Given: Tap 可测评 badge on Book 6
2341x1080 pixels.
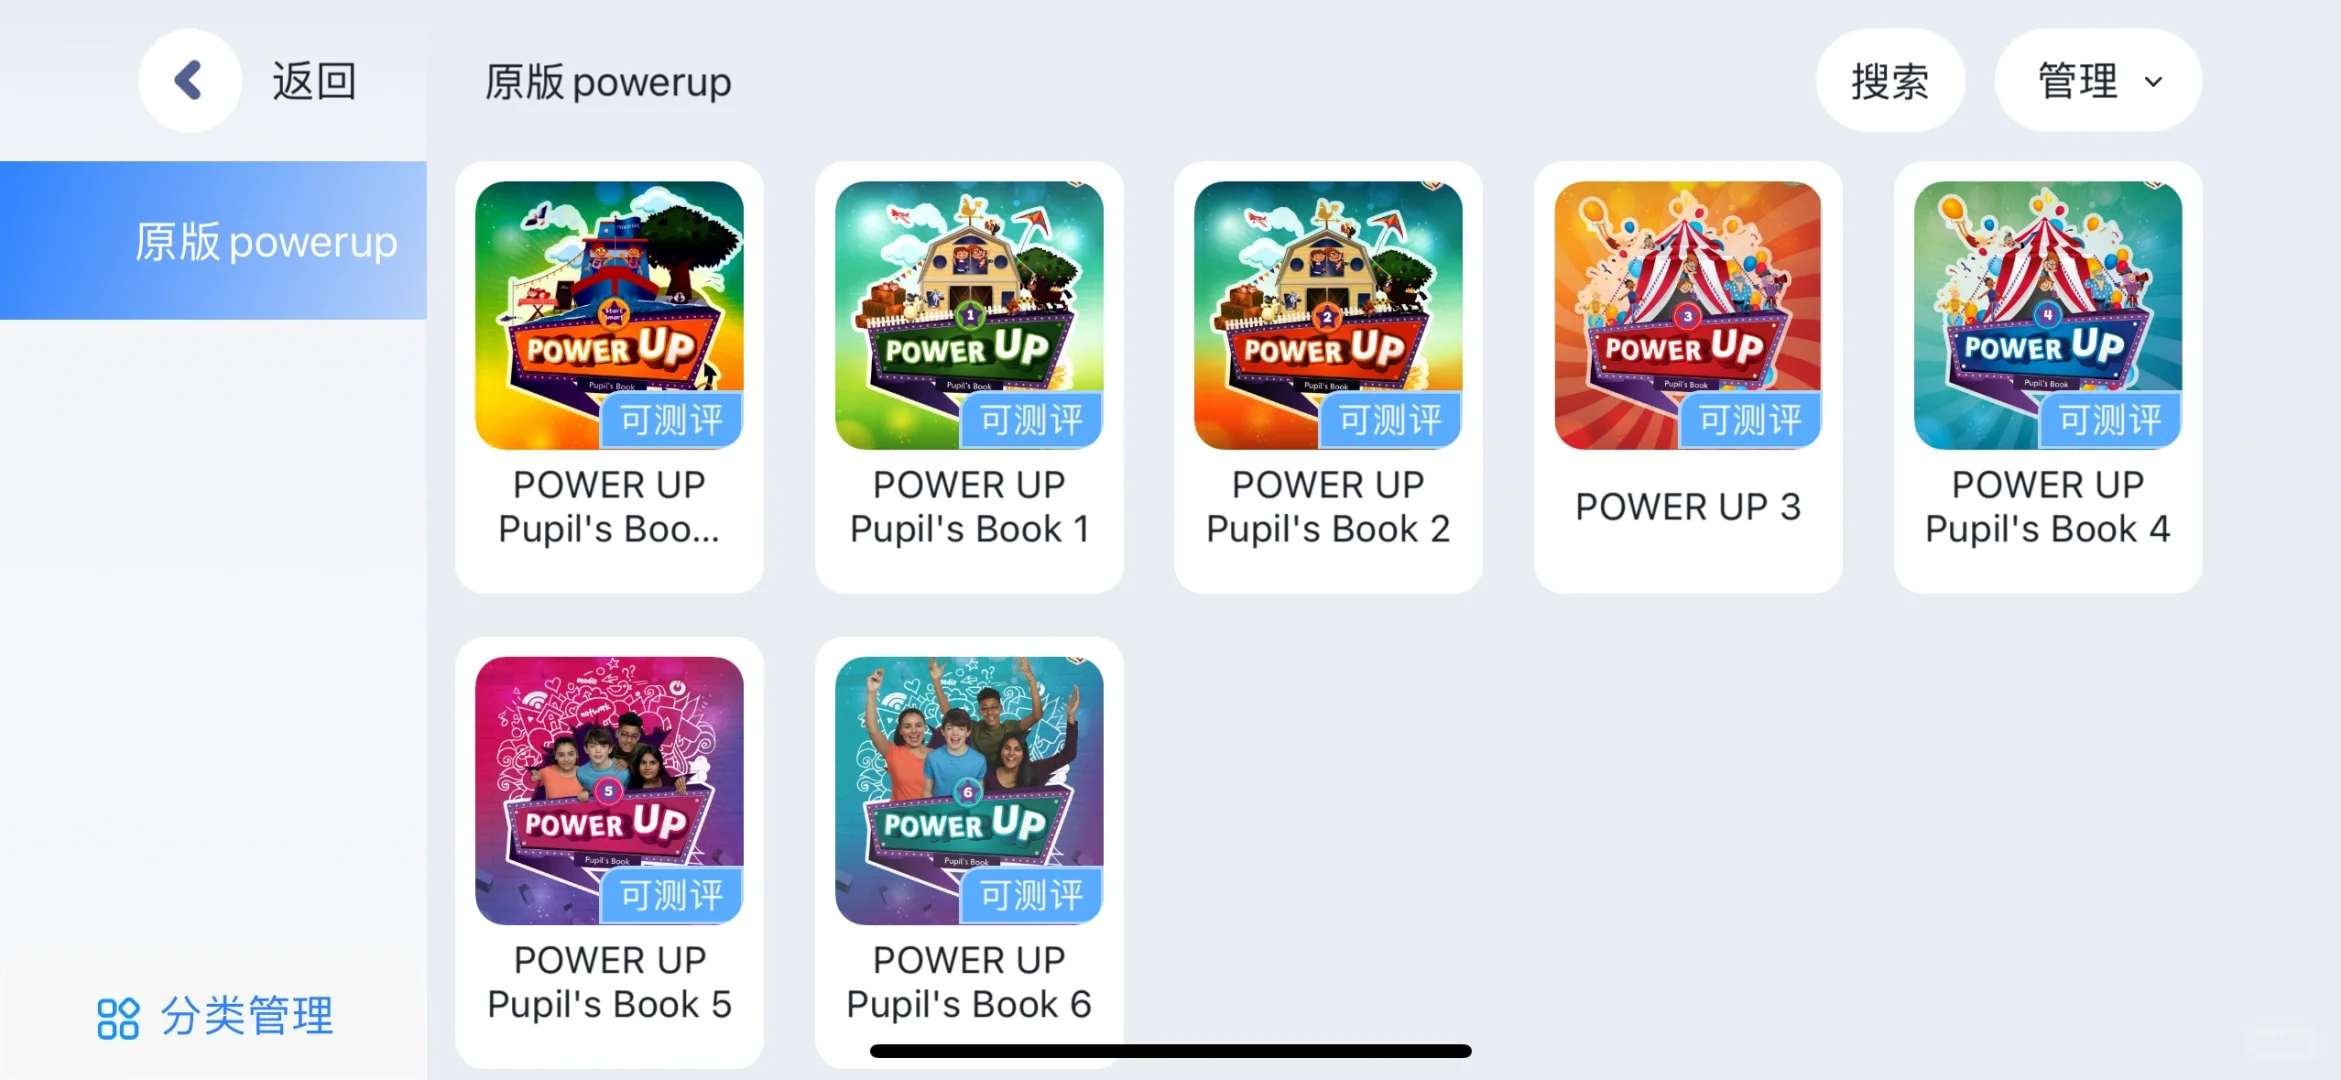Looking at the screenshot, I should click(1031, 895).
